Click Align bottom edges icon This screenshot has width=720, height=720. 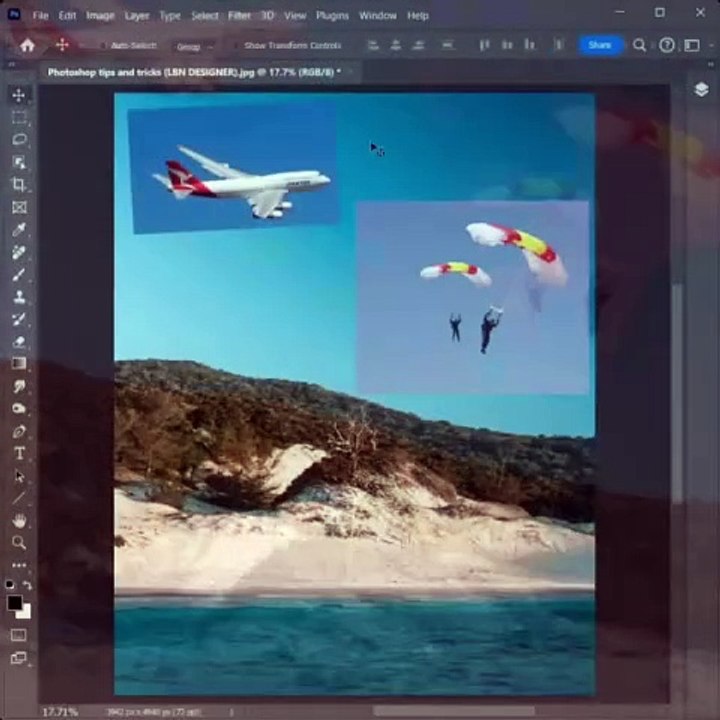529,45
